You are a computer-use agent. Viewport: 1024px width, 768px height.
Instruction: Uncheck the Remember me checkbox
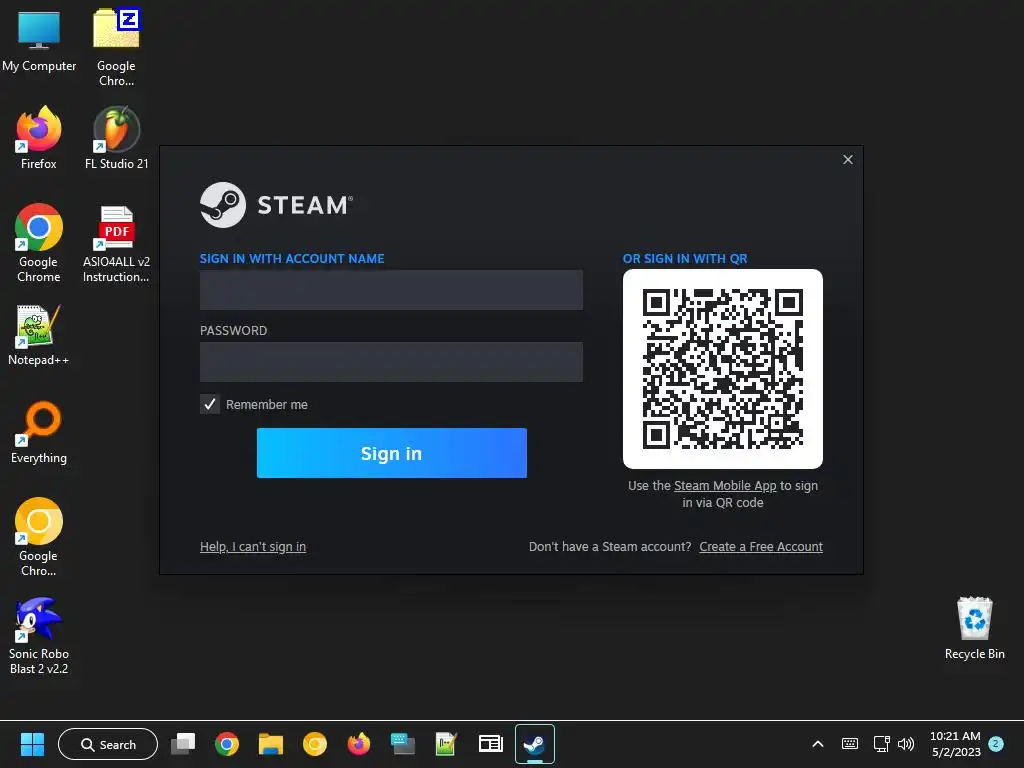tap(210, 404)
